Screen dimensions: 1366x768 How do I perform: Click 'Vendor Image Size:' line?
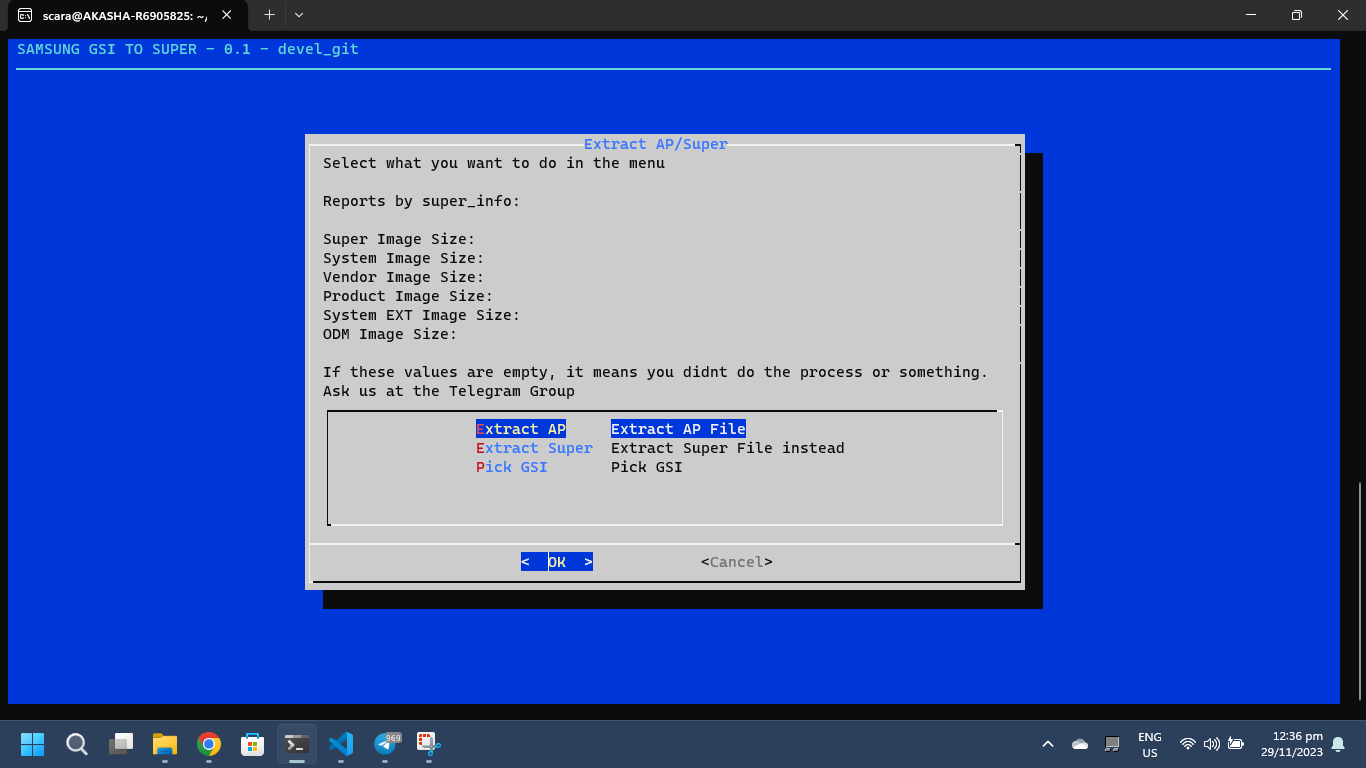click(x=404, y=277)
